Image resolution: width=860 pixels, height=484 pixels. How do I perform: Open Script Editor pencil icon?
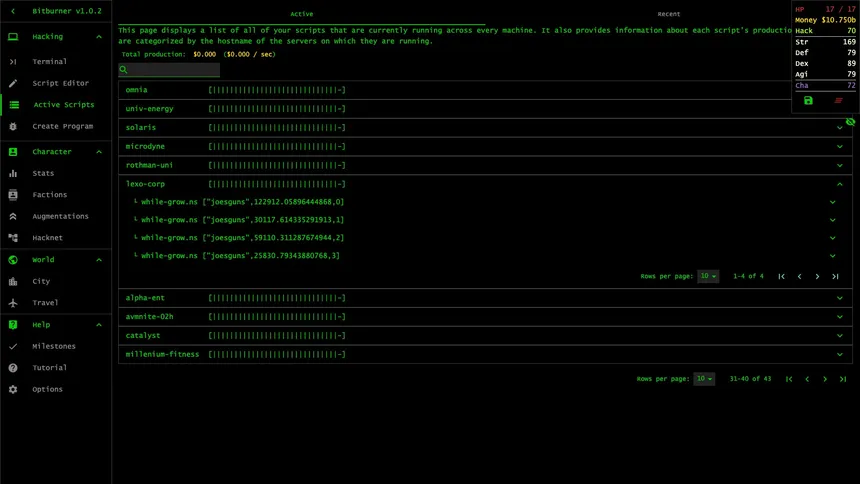pyautogui.click(x=13, y=83)
